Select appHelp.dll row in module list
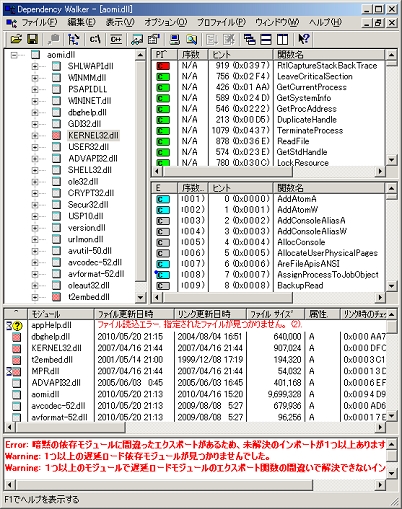Viewport: 402px width, 509px height. click(x=196, y=325)
